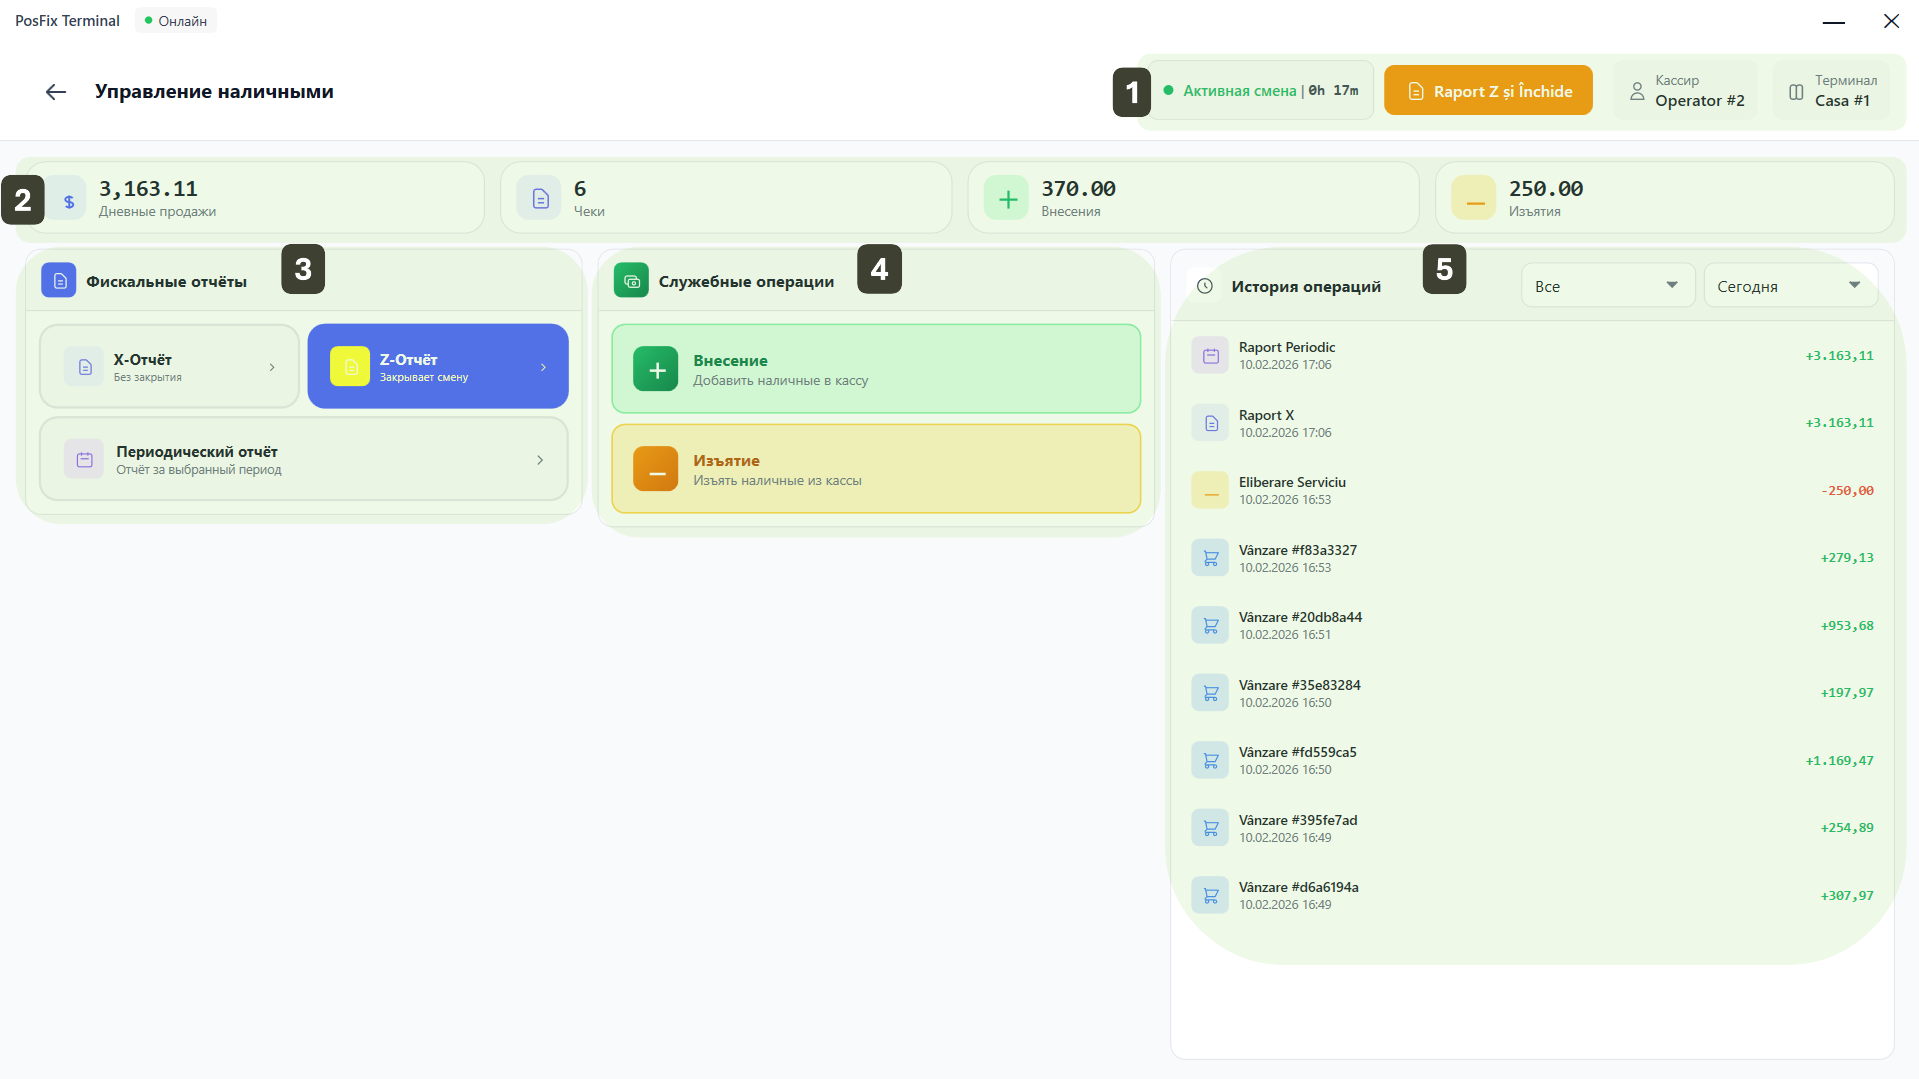Open the X-Отчёт report

(x=169, y=367)
